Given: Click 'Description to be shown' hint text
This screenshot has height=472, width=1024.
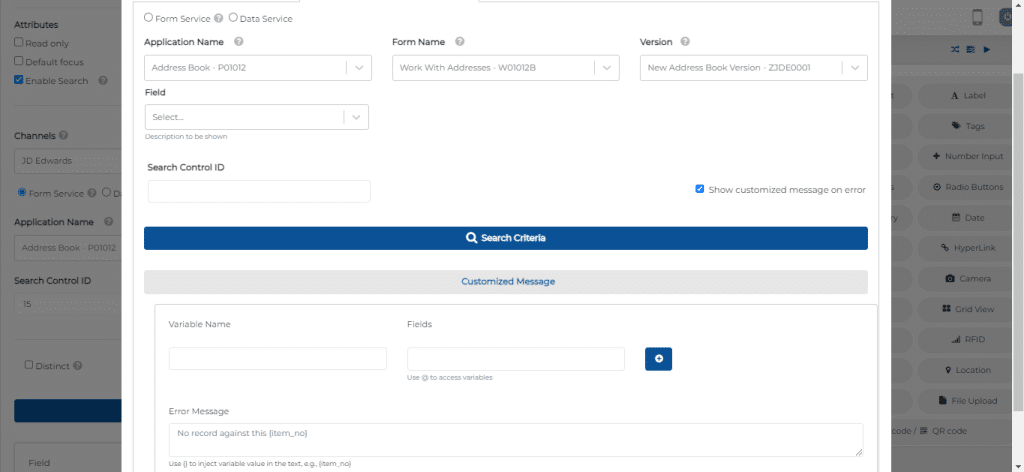Looking at the screenshot, I should [186, 137].
